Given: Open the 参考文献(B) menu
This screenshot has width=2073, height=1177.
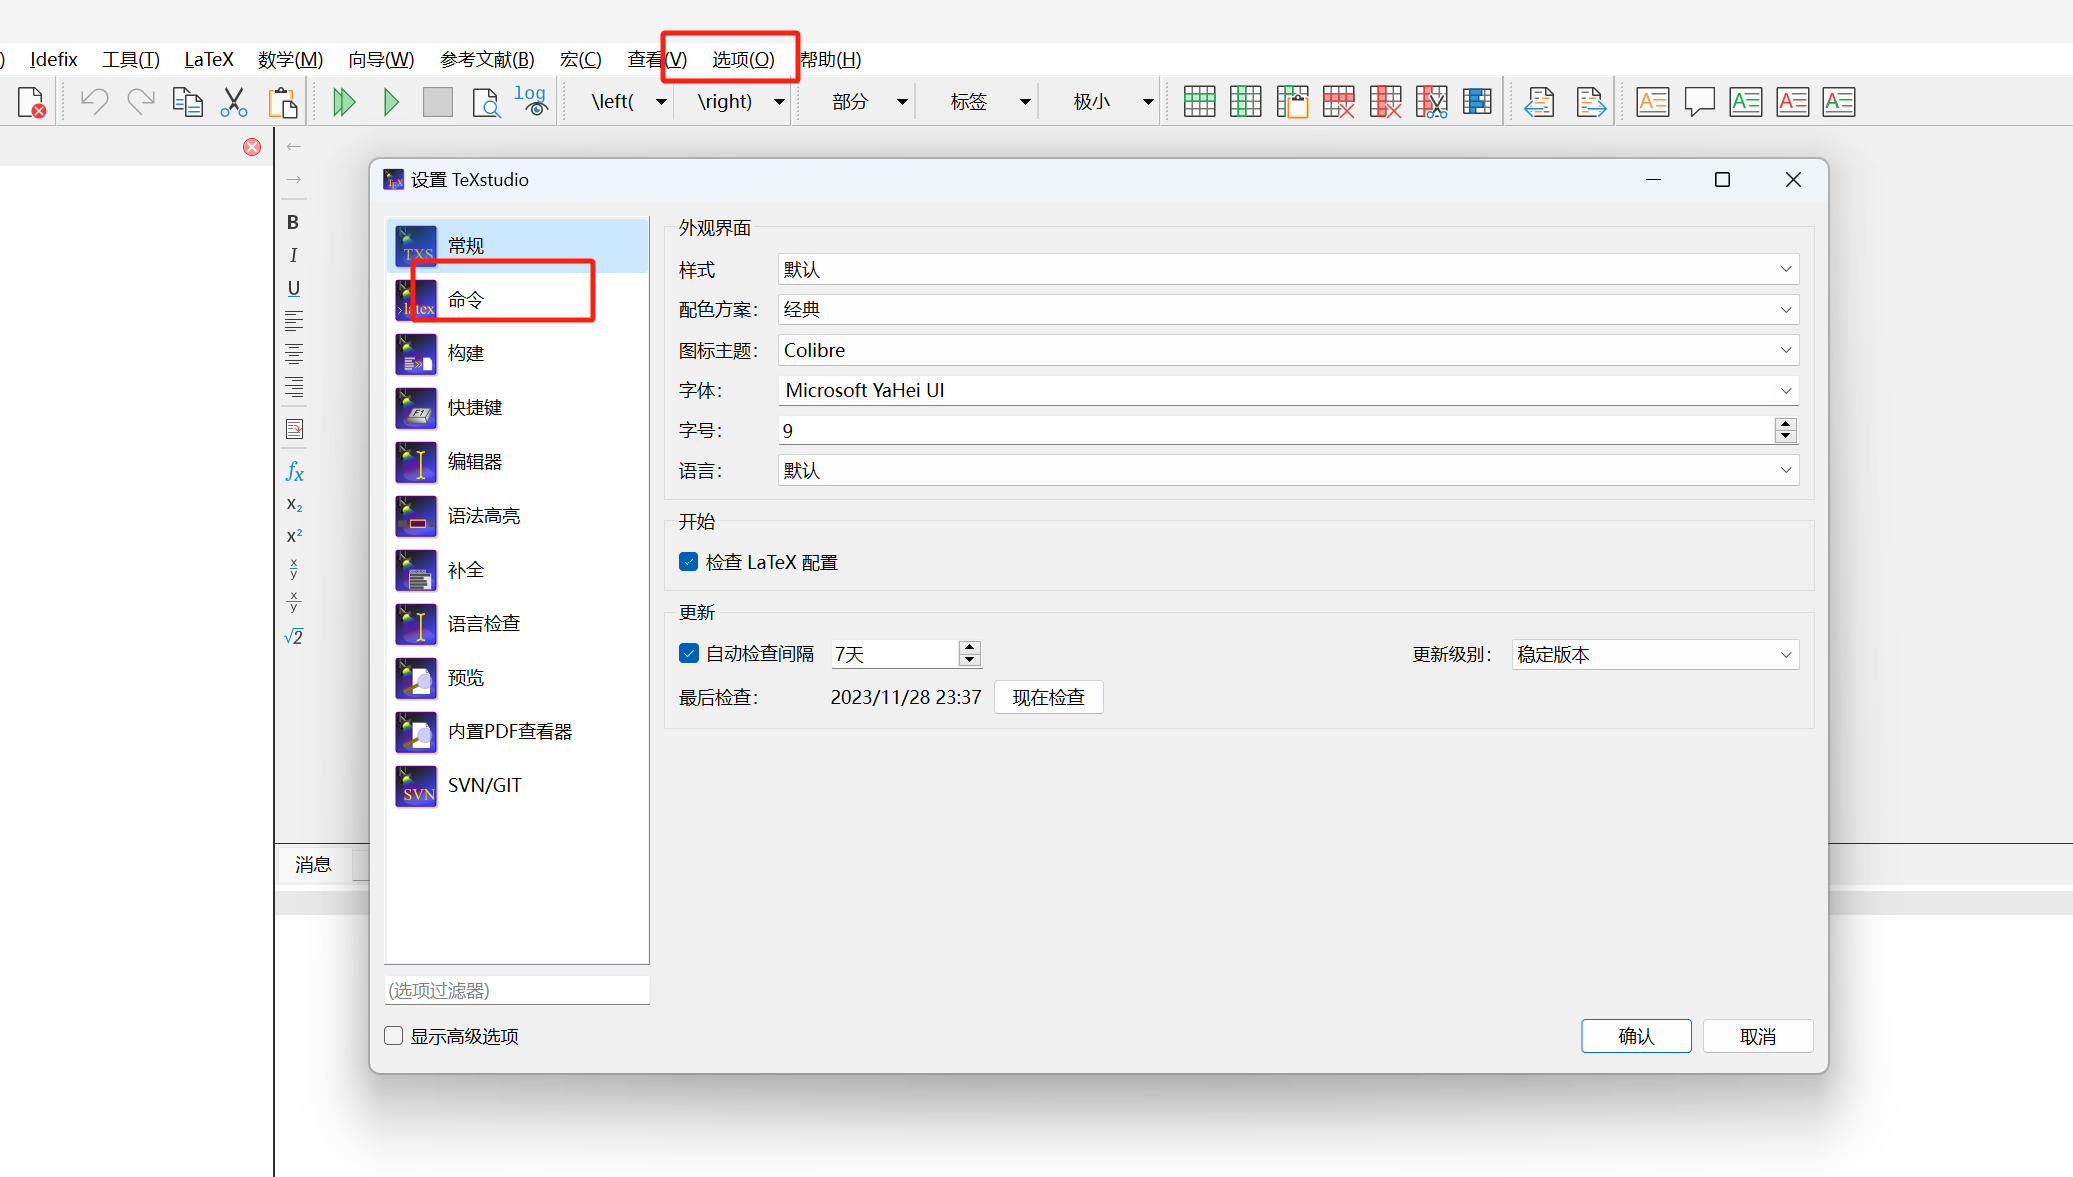Looking at the screenshot, I should 487,59.
